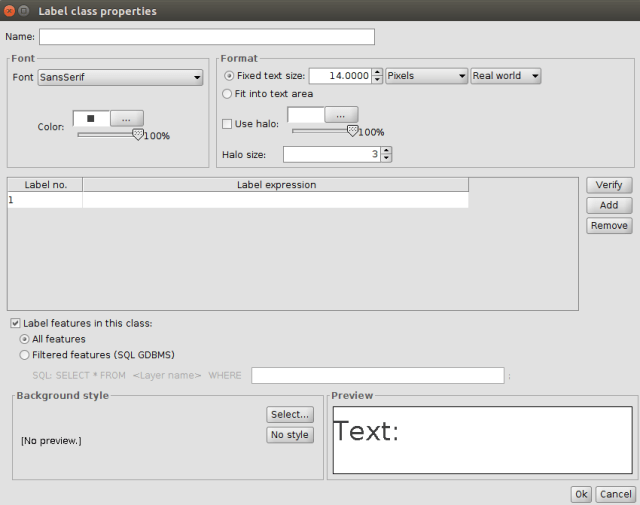This screenshot has width=640, height=505.
Task: Open halo color picker ellipsis button
Action: point(340,115)
